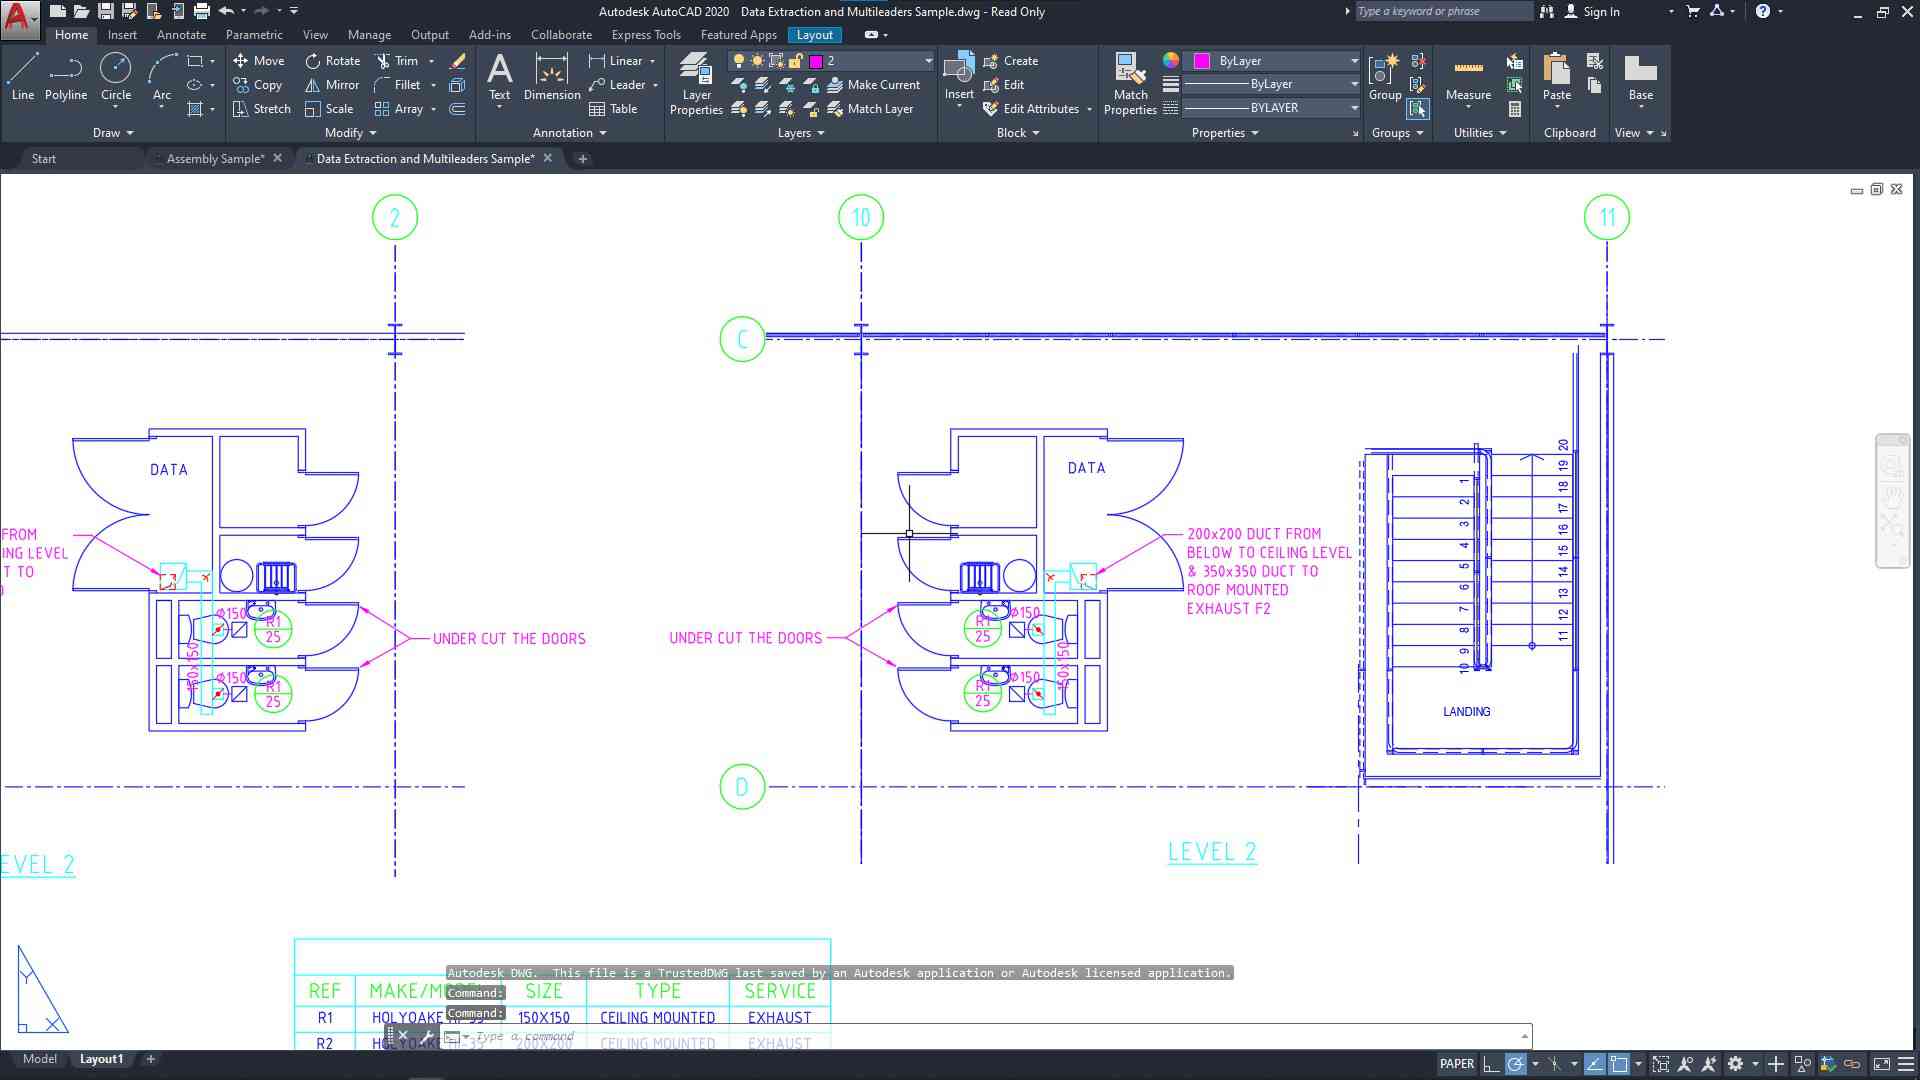1920x1080 pixels.
Task: Select the Line drawing tool
Action: (x=22, y=78)
